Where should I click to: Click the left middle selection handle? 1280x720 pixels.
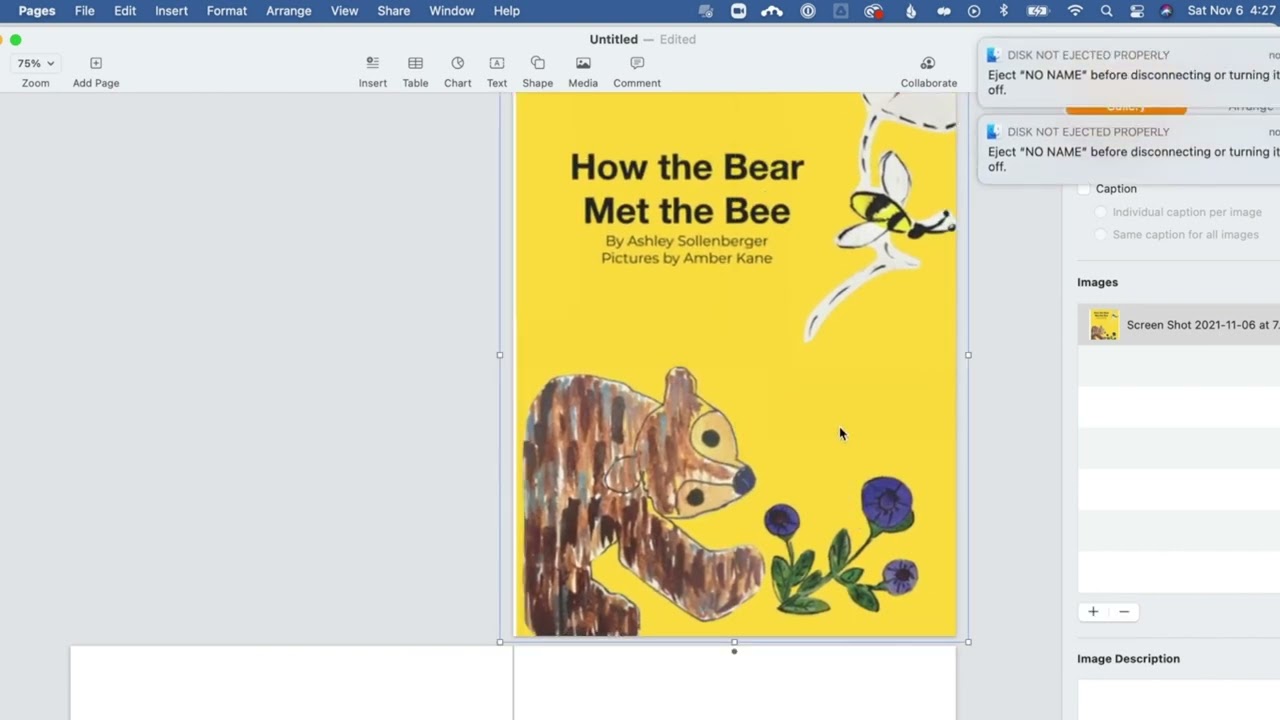500,355
